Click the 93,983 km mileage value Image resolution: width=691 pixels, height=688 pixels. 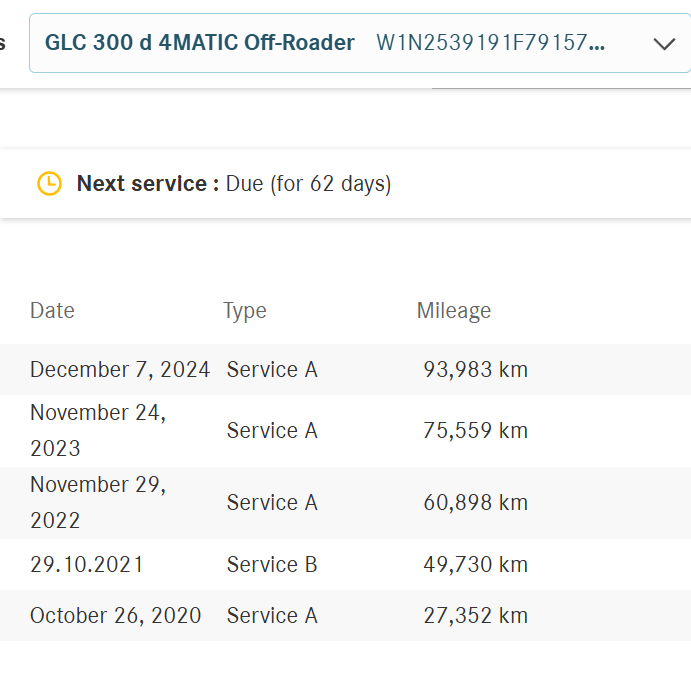pos(476,369)
